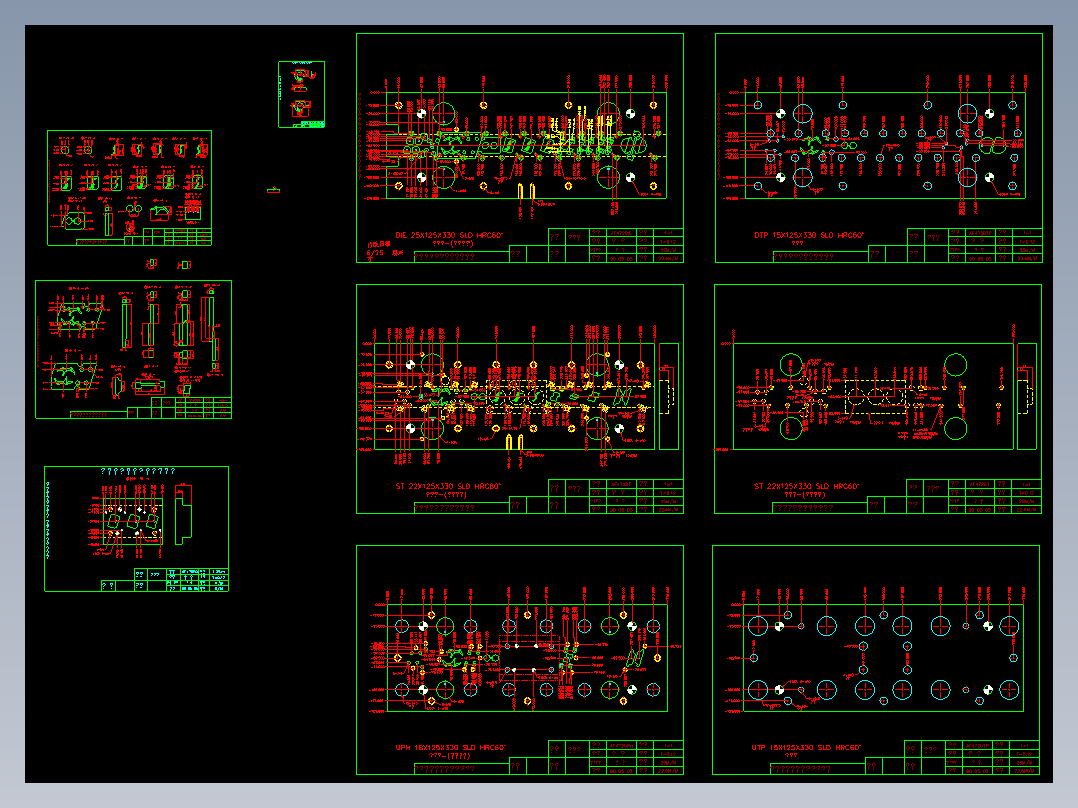
Task: Select the UTP 15X125X330 SLD HRC60 label
Action: 806,747
